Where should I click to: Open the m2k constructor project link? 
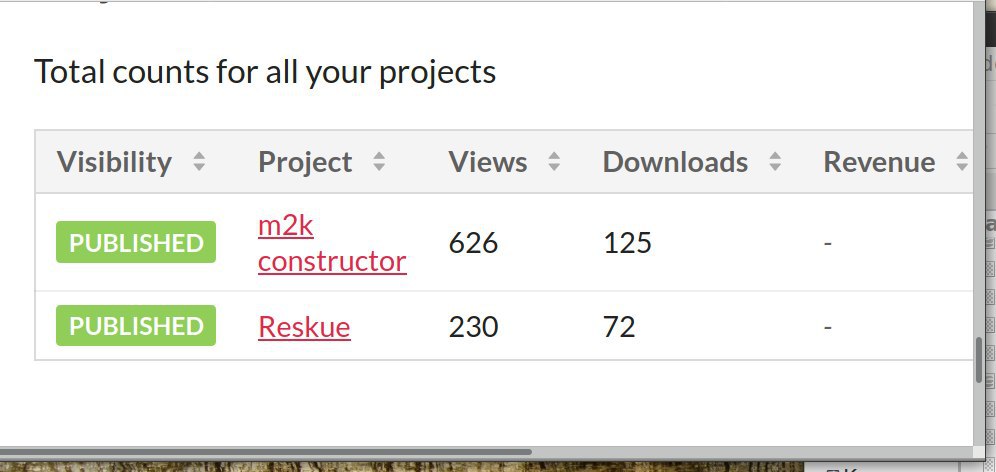coord(332,243)
